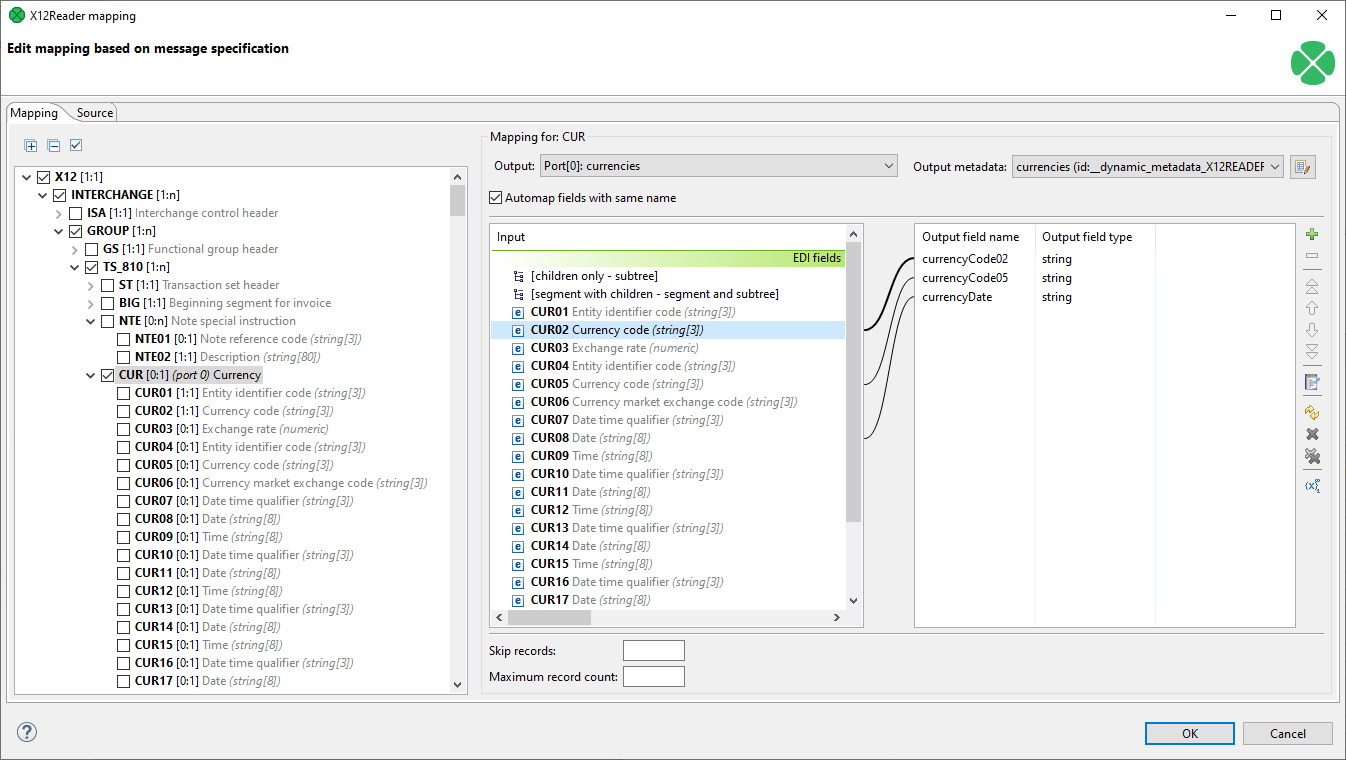Screen dimensions: 1346x760
Task: Click the automap refresh icon with yellow arrows
Action: [x=1311, y=410]
